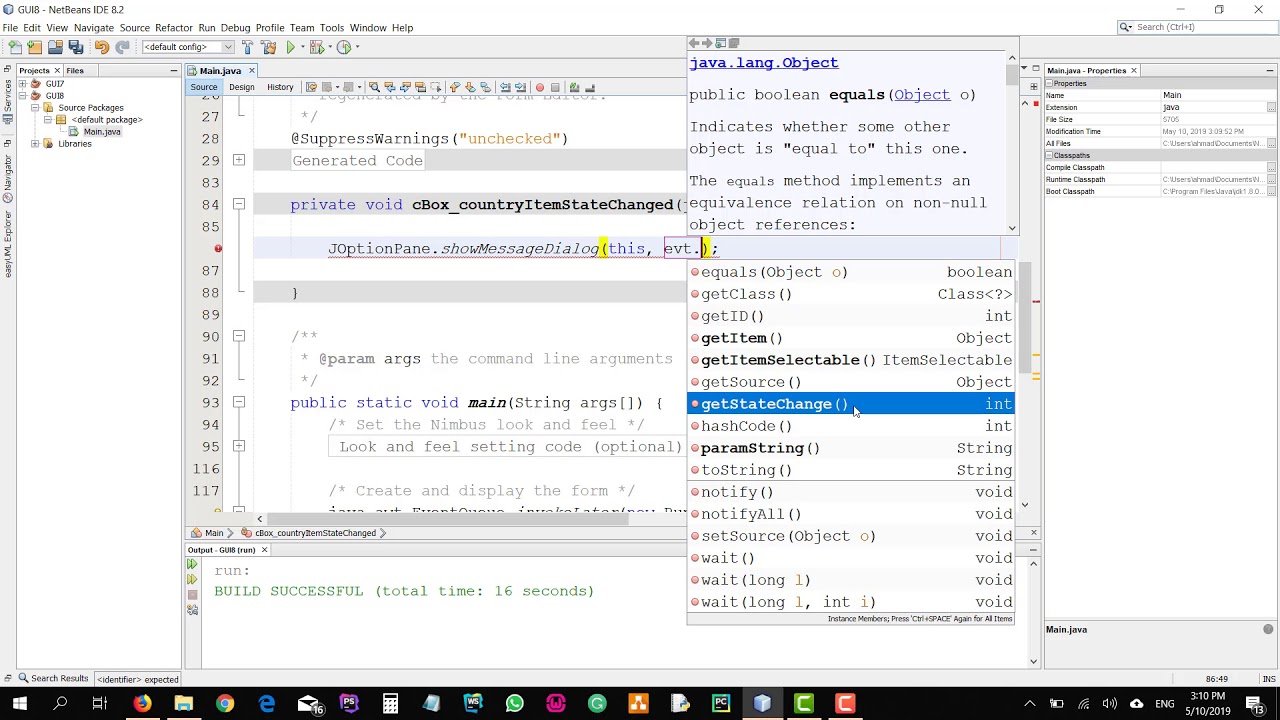This screenshot has width=1280, height=720.
Task: Switch editor to Design view
Action: 241,87
